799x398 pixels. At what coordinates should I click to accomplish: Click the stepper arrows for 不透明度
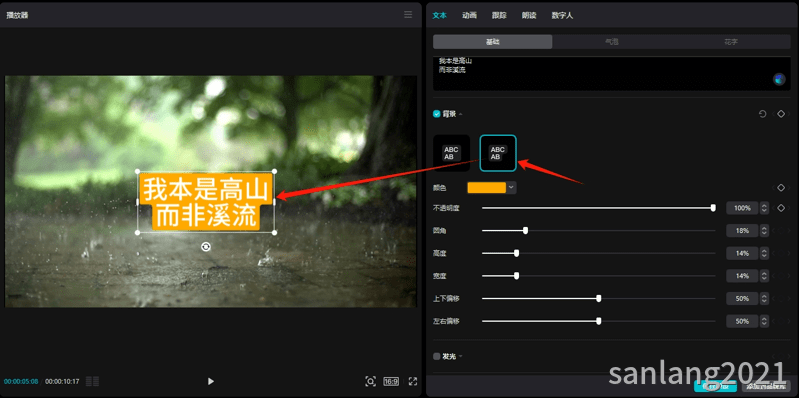(764, 208)
